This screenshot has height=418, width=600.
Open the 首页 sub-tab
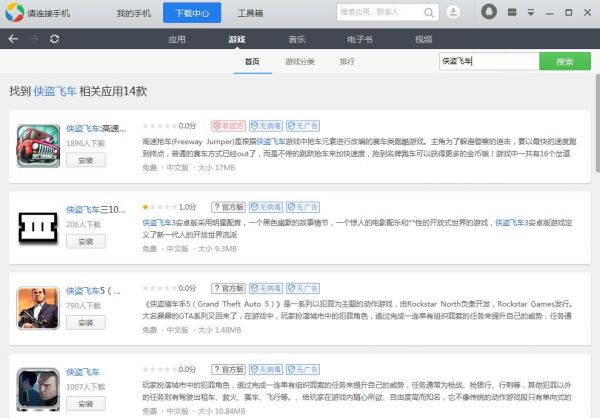point(252,62)
